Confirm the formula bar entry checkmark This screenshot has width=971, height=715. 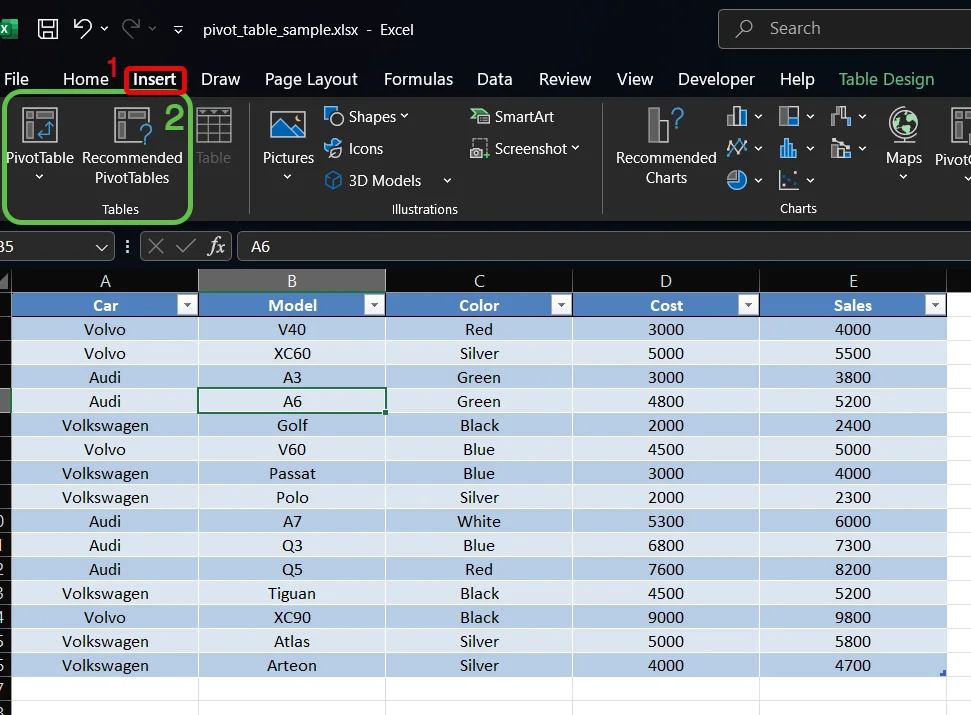coord(186,246)
